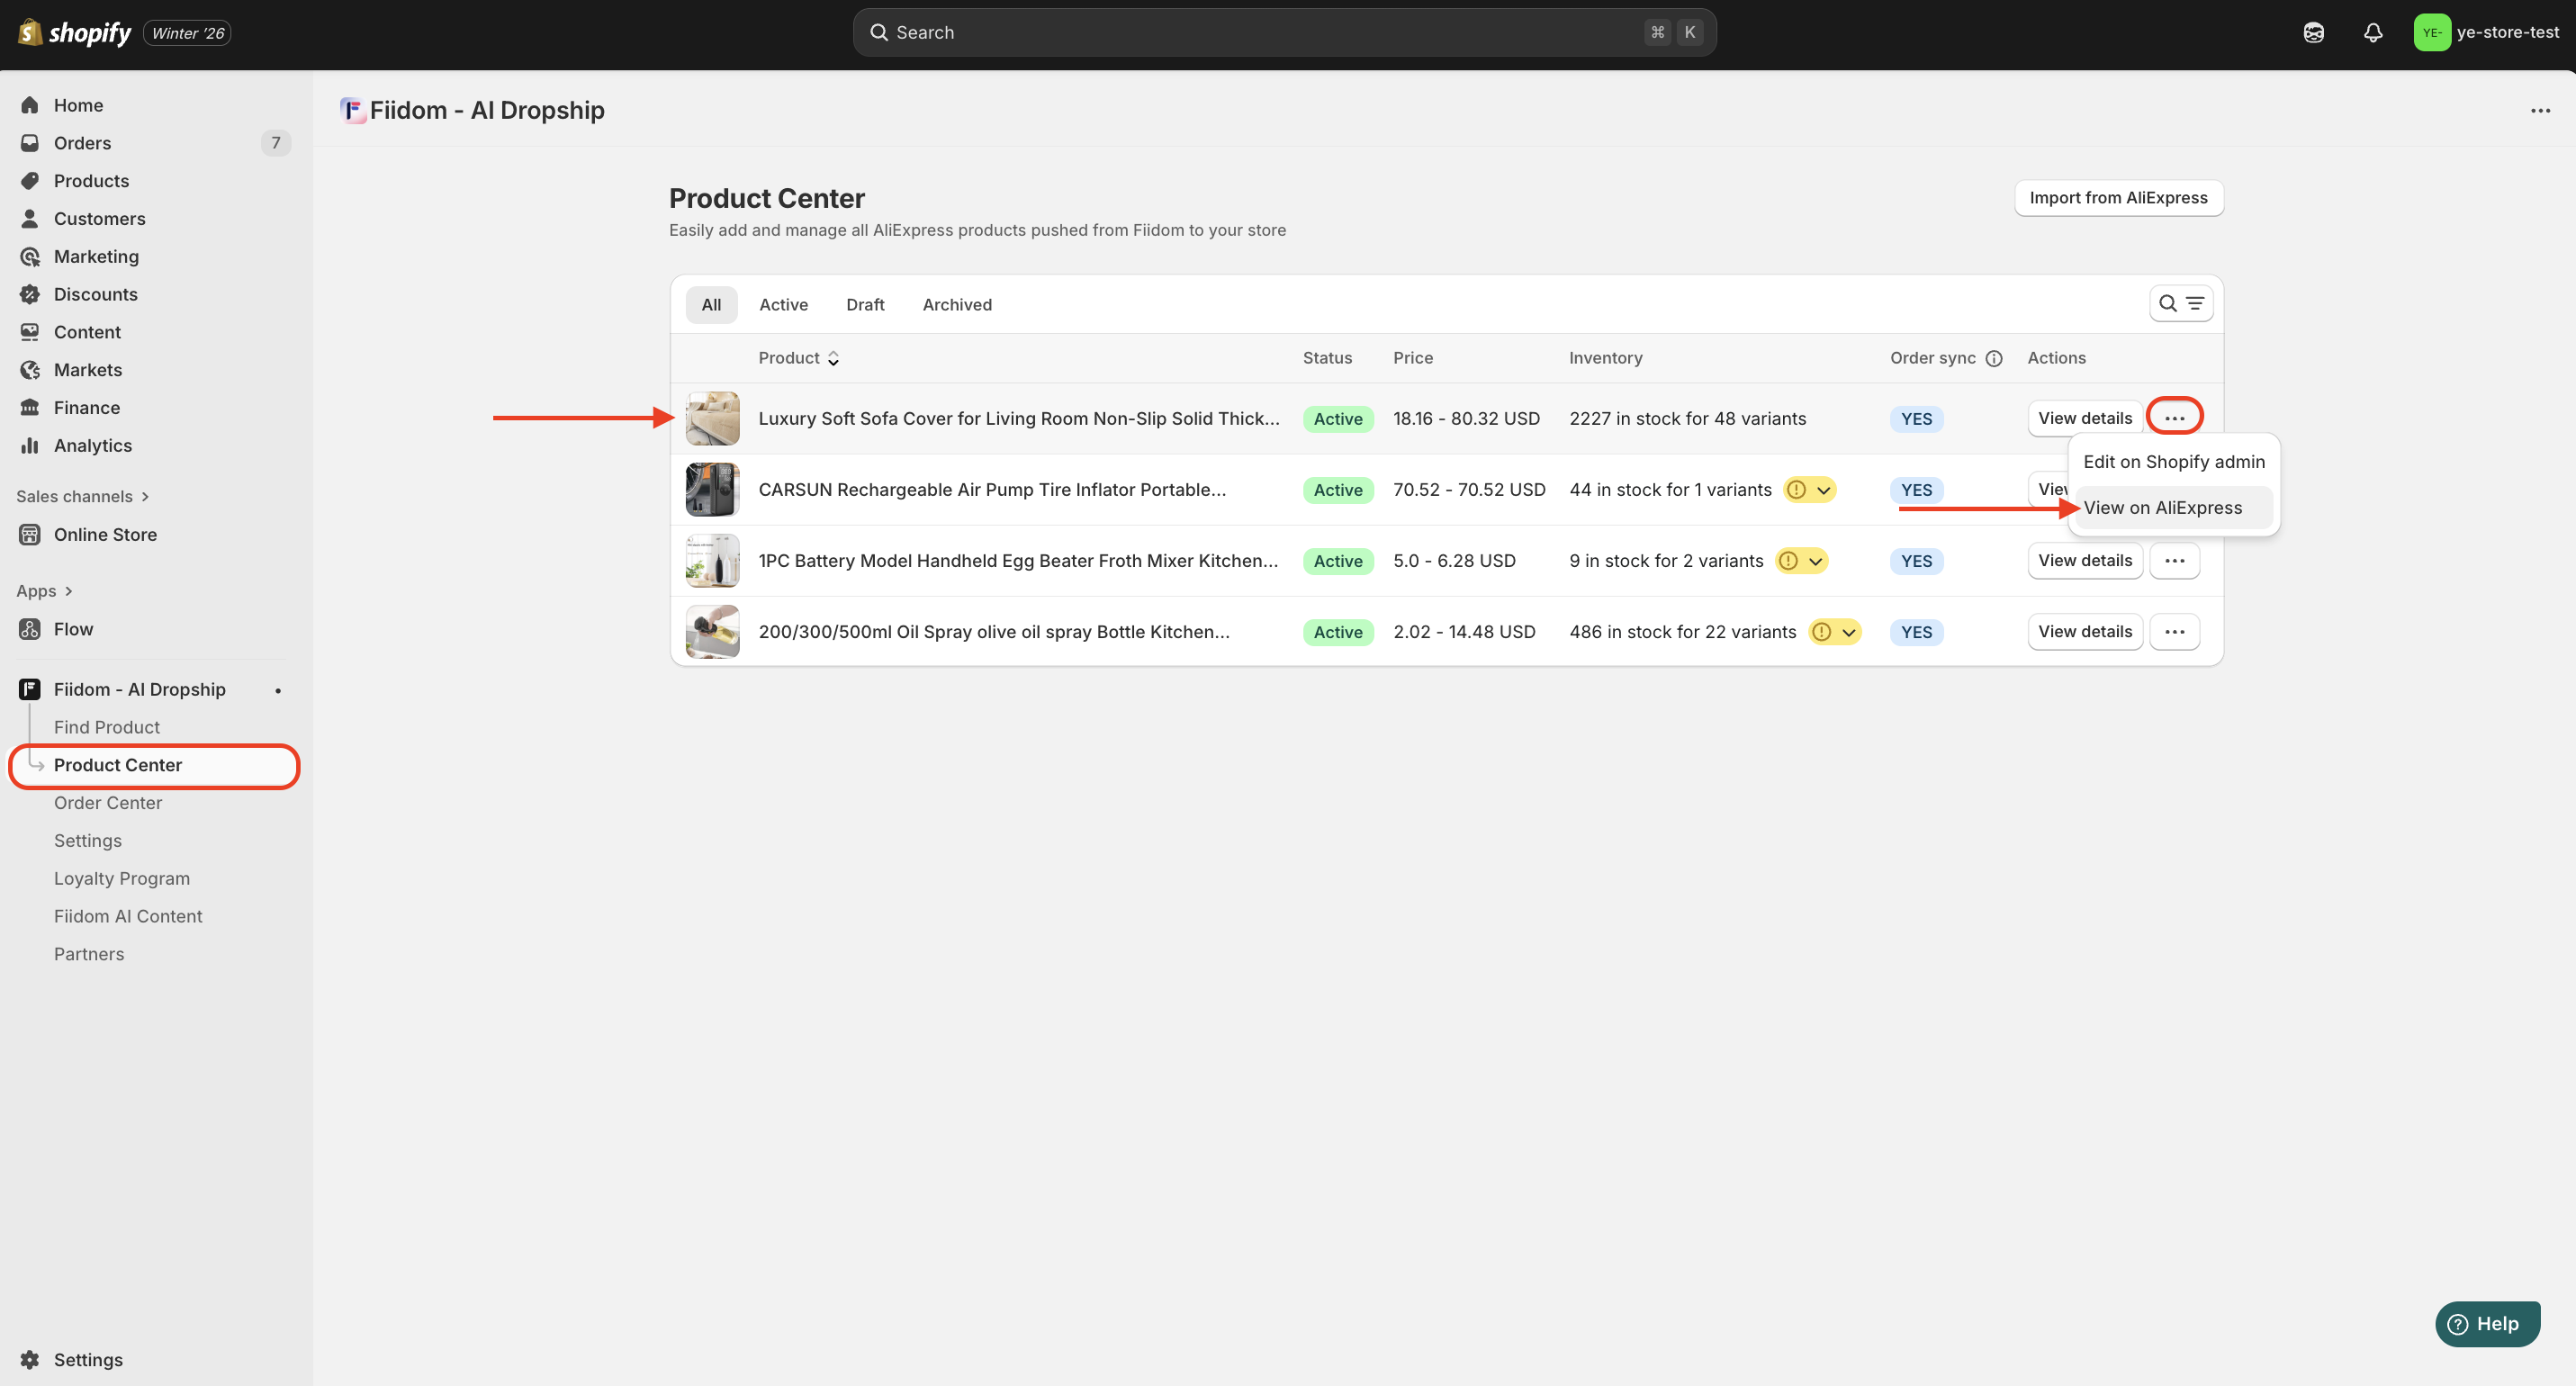
Task: Click Import from AliExpress button
Action: point(2118,198)
